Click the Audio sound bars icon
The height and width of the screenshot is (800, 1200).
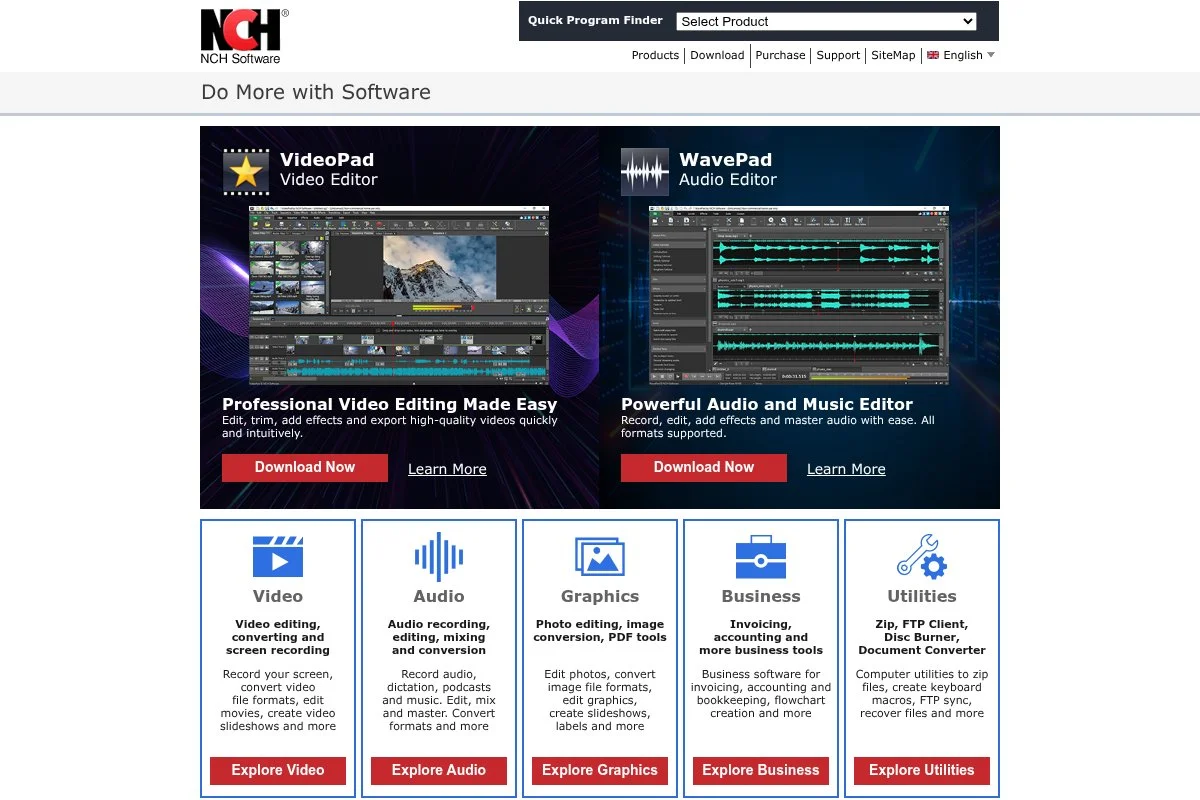[439, 556]
